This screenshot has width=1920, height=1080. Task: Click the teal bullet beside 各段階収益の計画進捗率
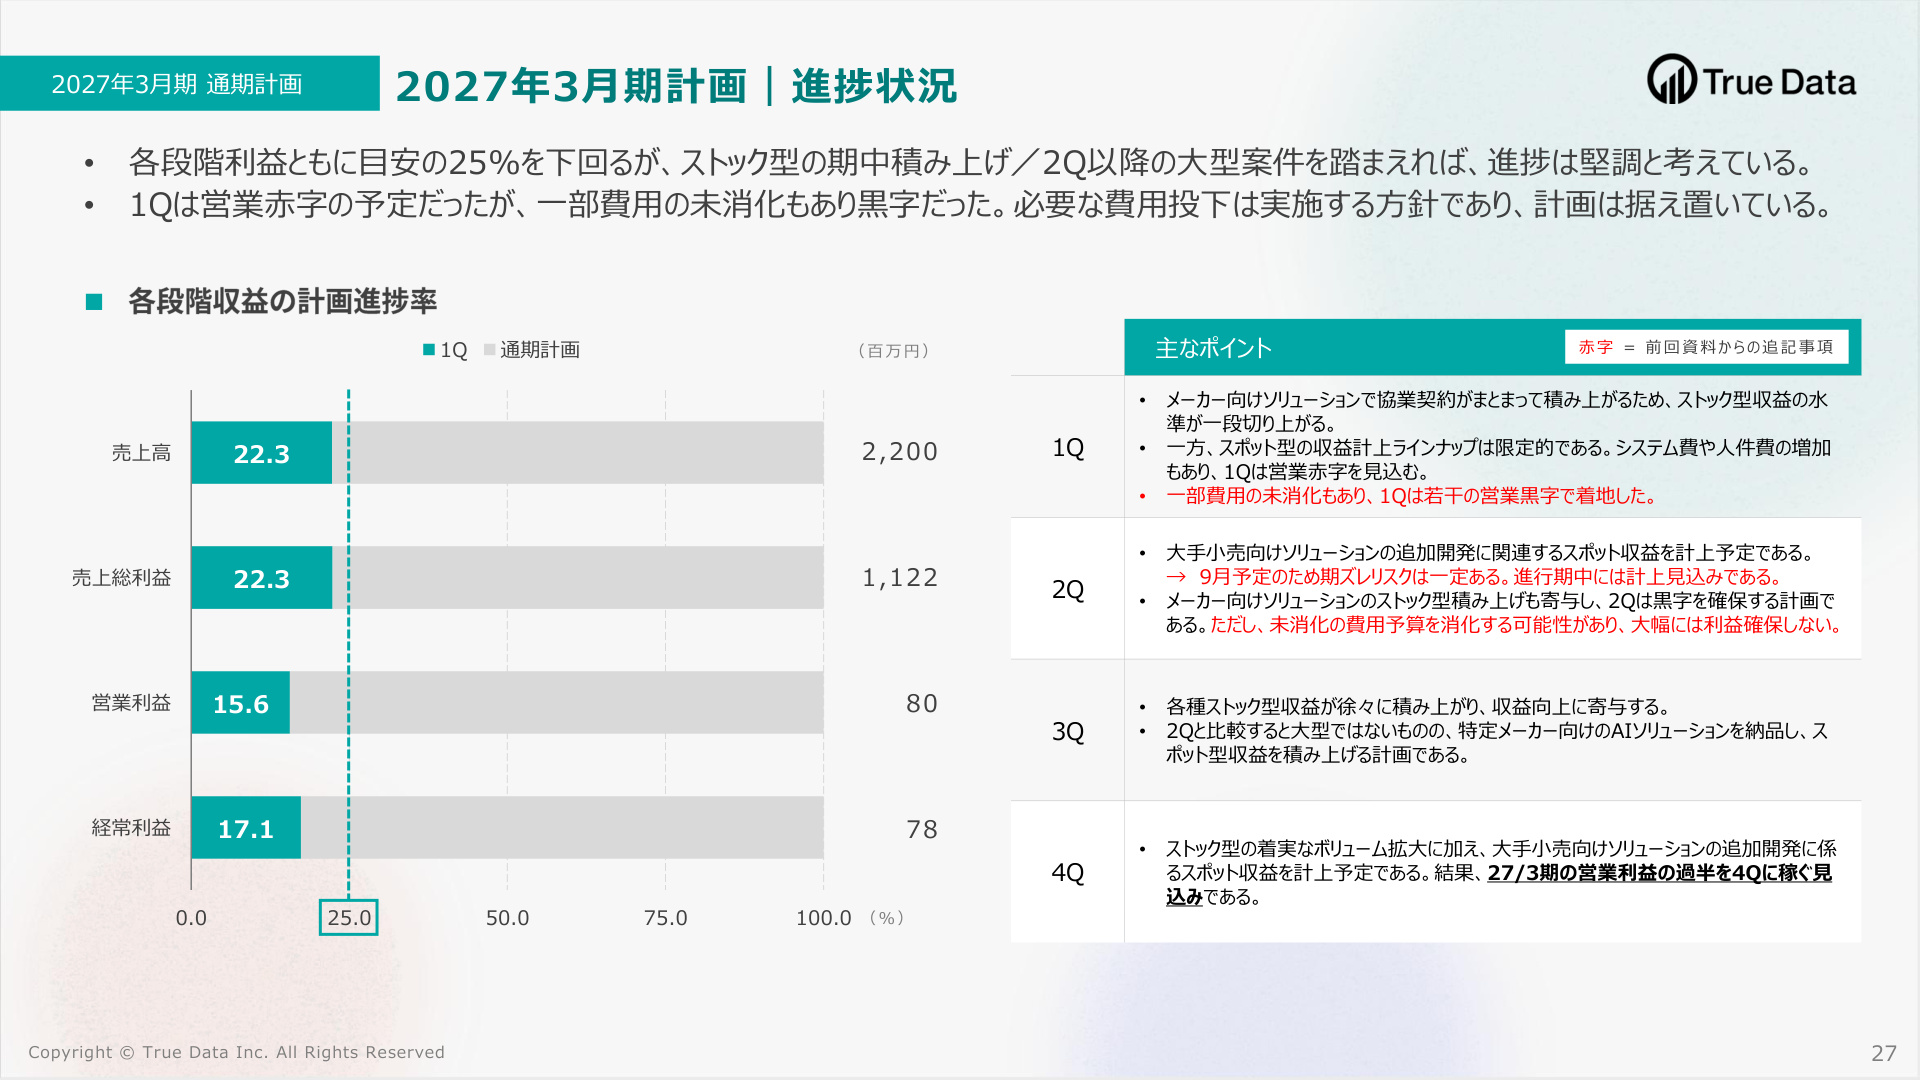[94, 302]
